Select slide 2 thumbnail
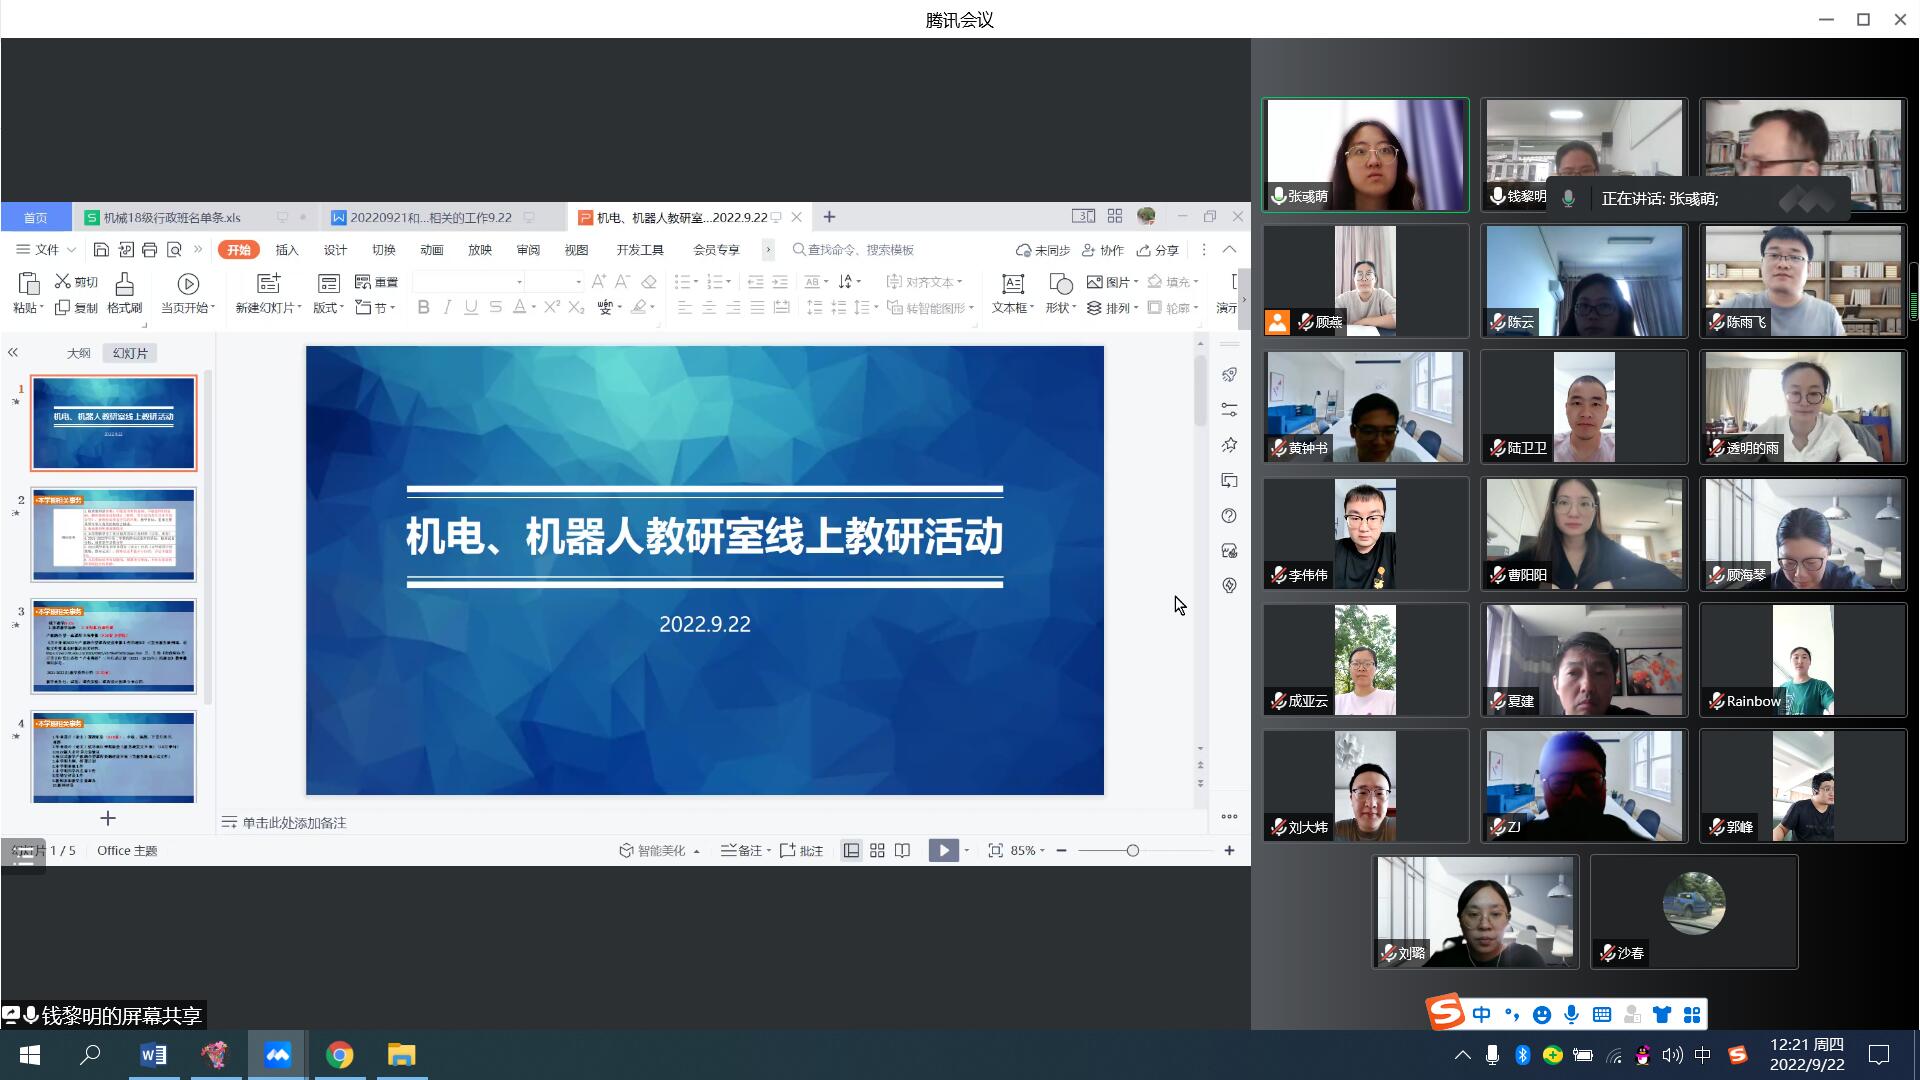This screenshot has height=1080, width=1920. click(114, 535)
